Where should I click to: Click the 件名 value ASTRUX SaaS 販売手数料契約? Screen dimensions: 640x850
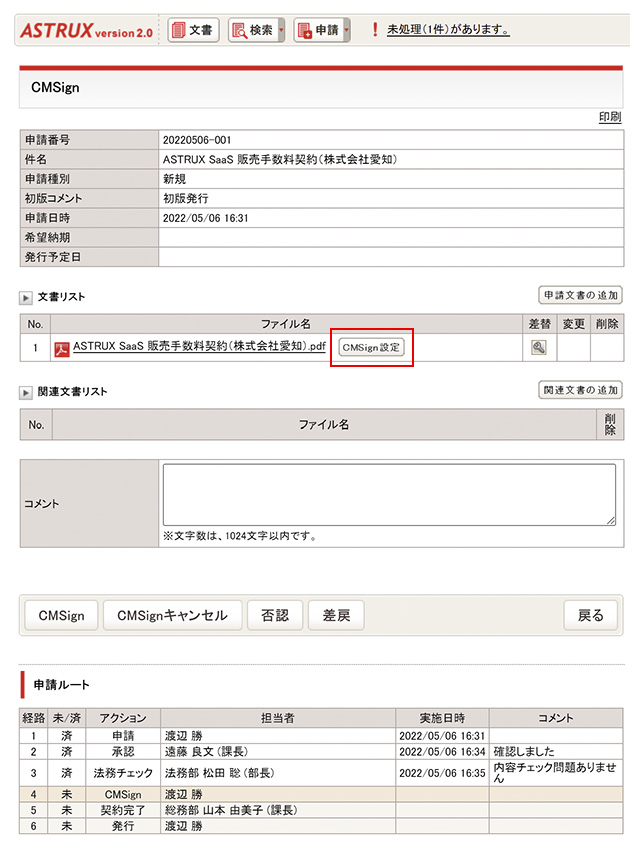(280, 160)
